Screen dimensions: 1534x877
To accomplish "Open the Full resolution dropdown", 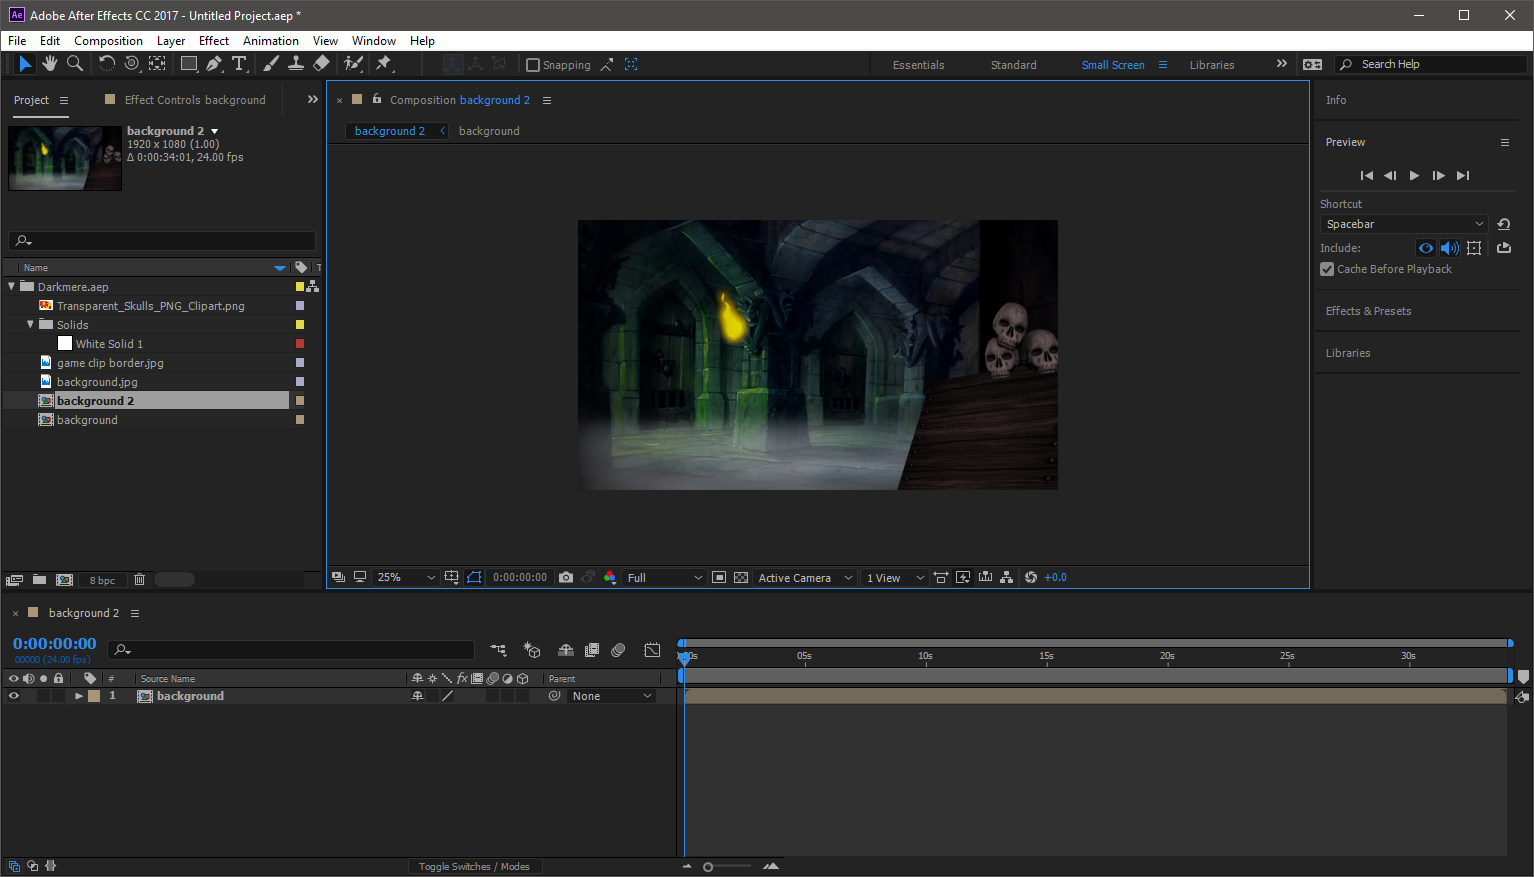I will point(664,578).
